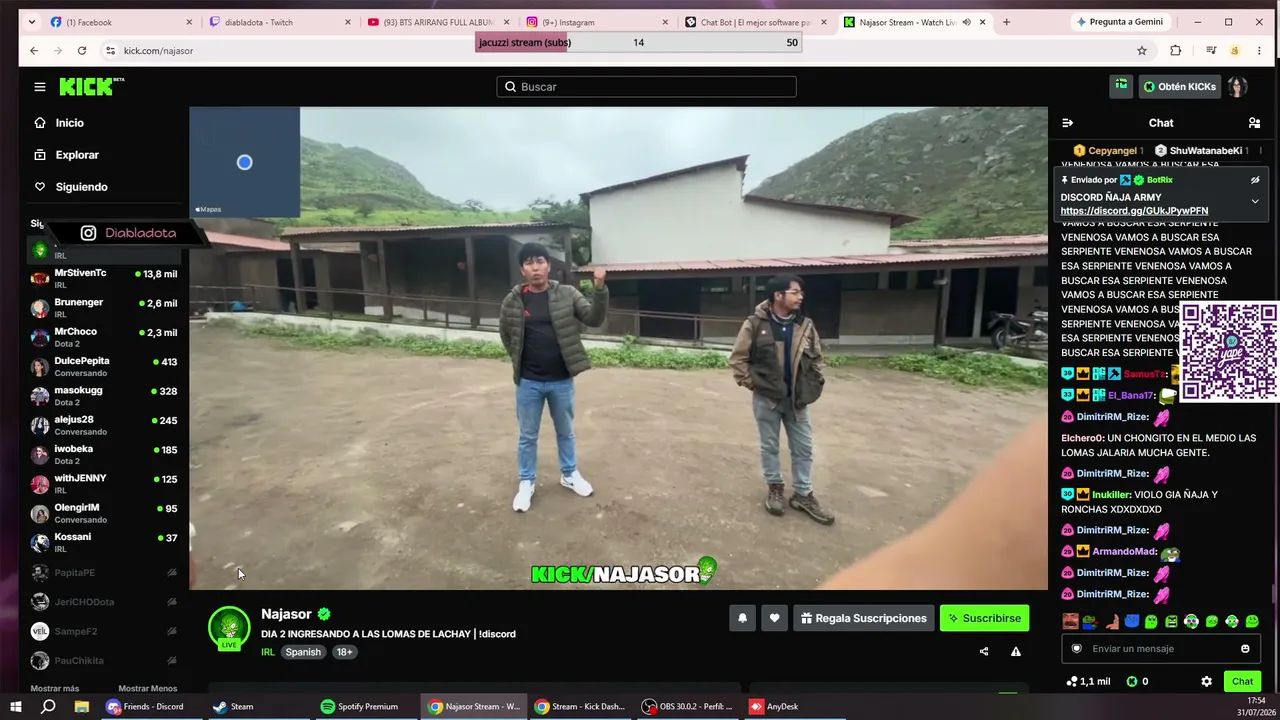The height and width of the screenshot is (720, 1280).
Task: Click the Spanish language tag
Action: tap(303, 652)
